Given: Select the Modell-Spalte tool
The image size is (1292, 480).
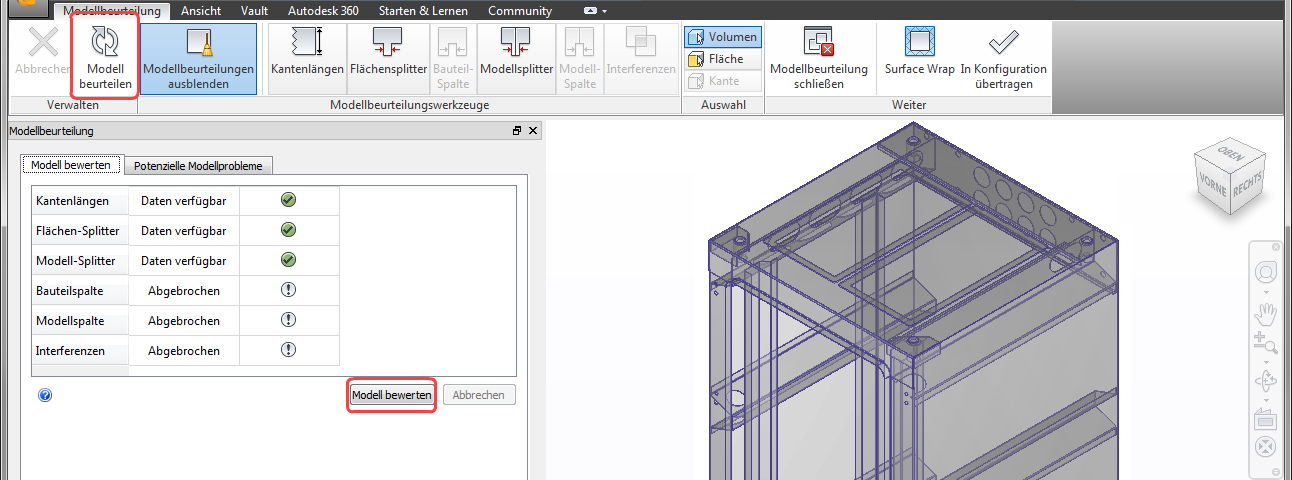Looking at the screenshot, I should click(x=579, y=58).
